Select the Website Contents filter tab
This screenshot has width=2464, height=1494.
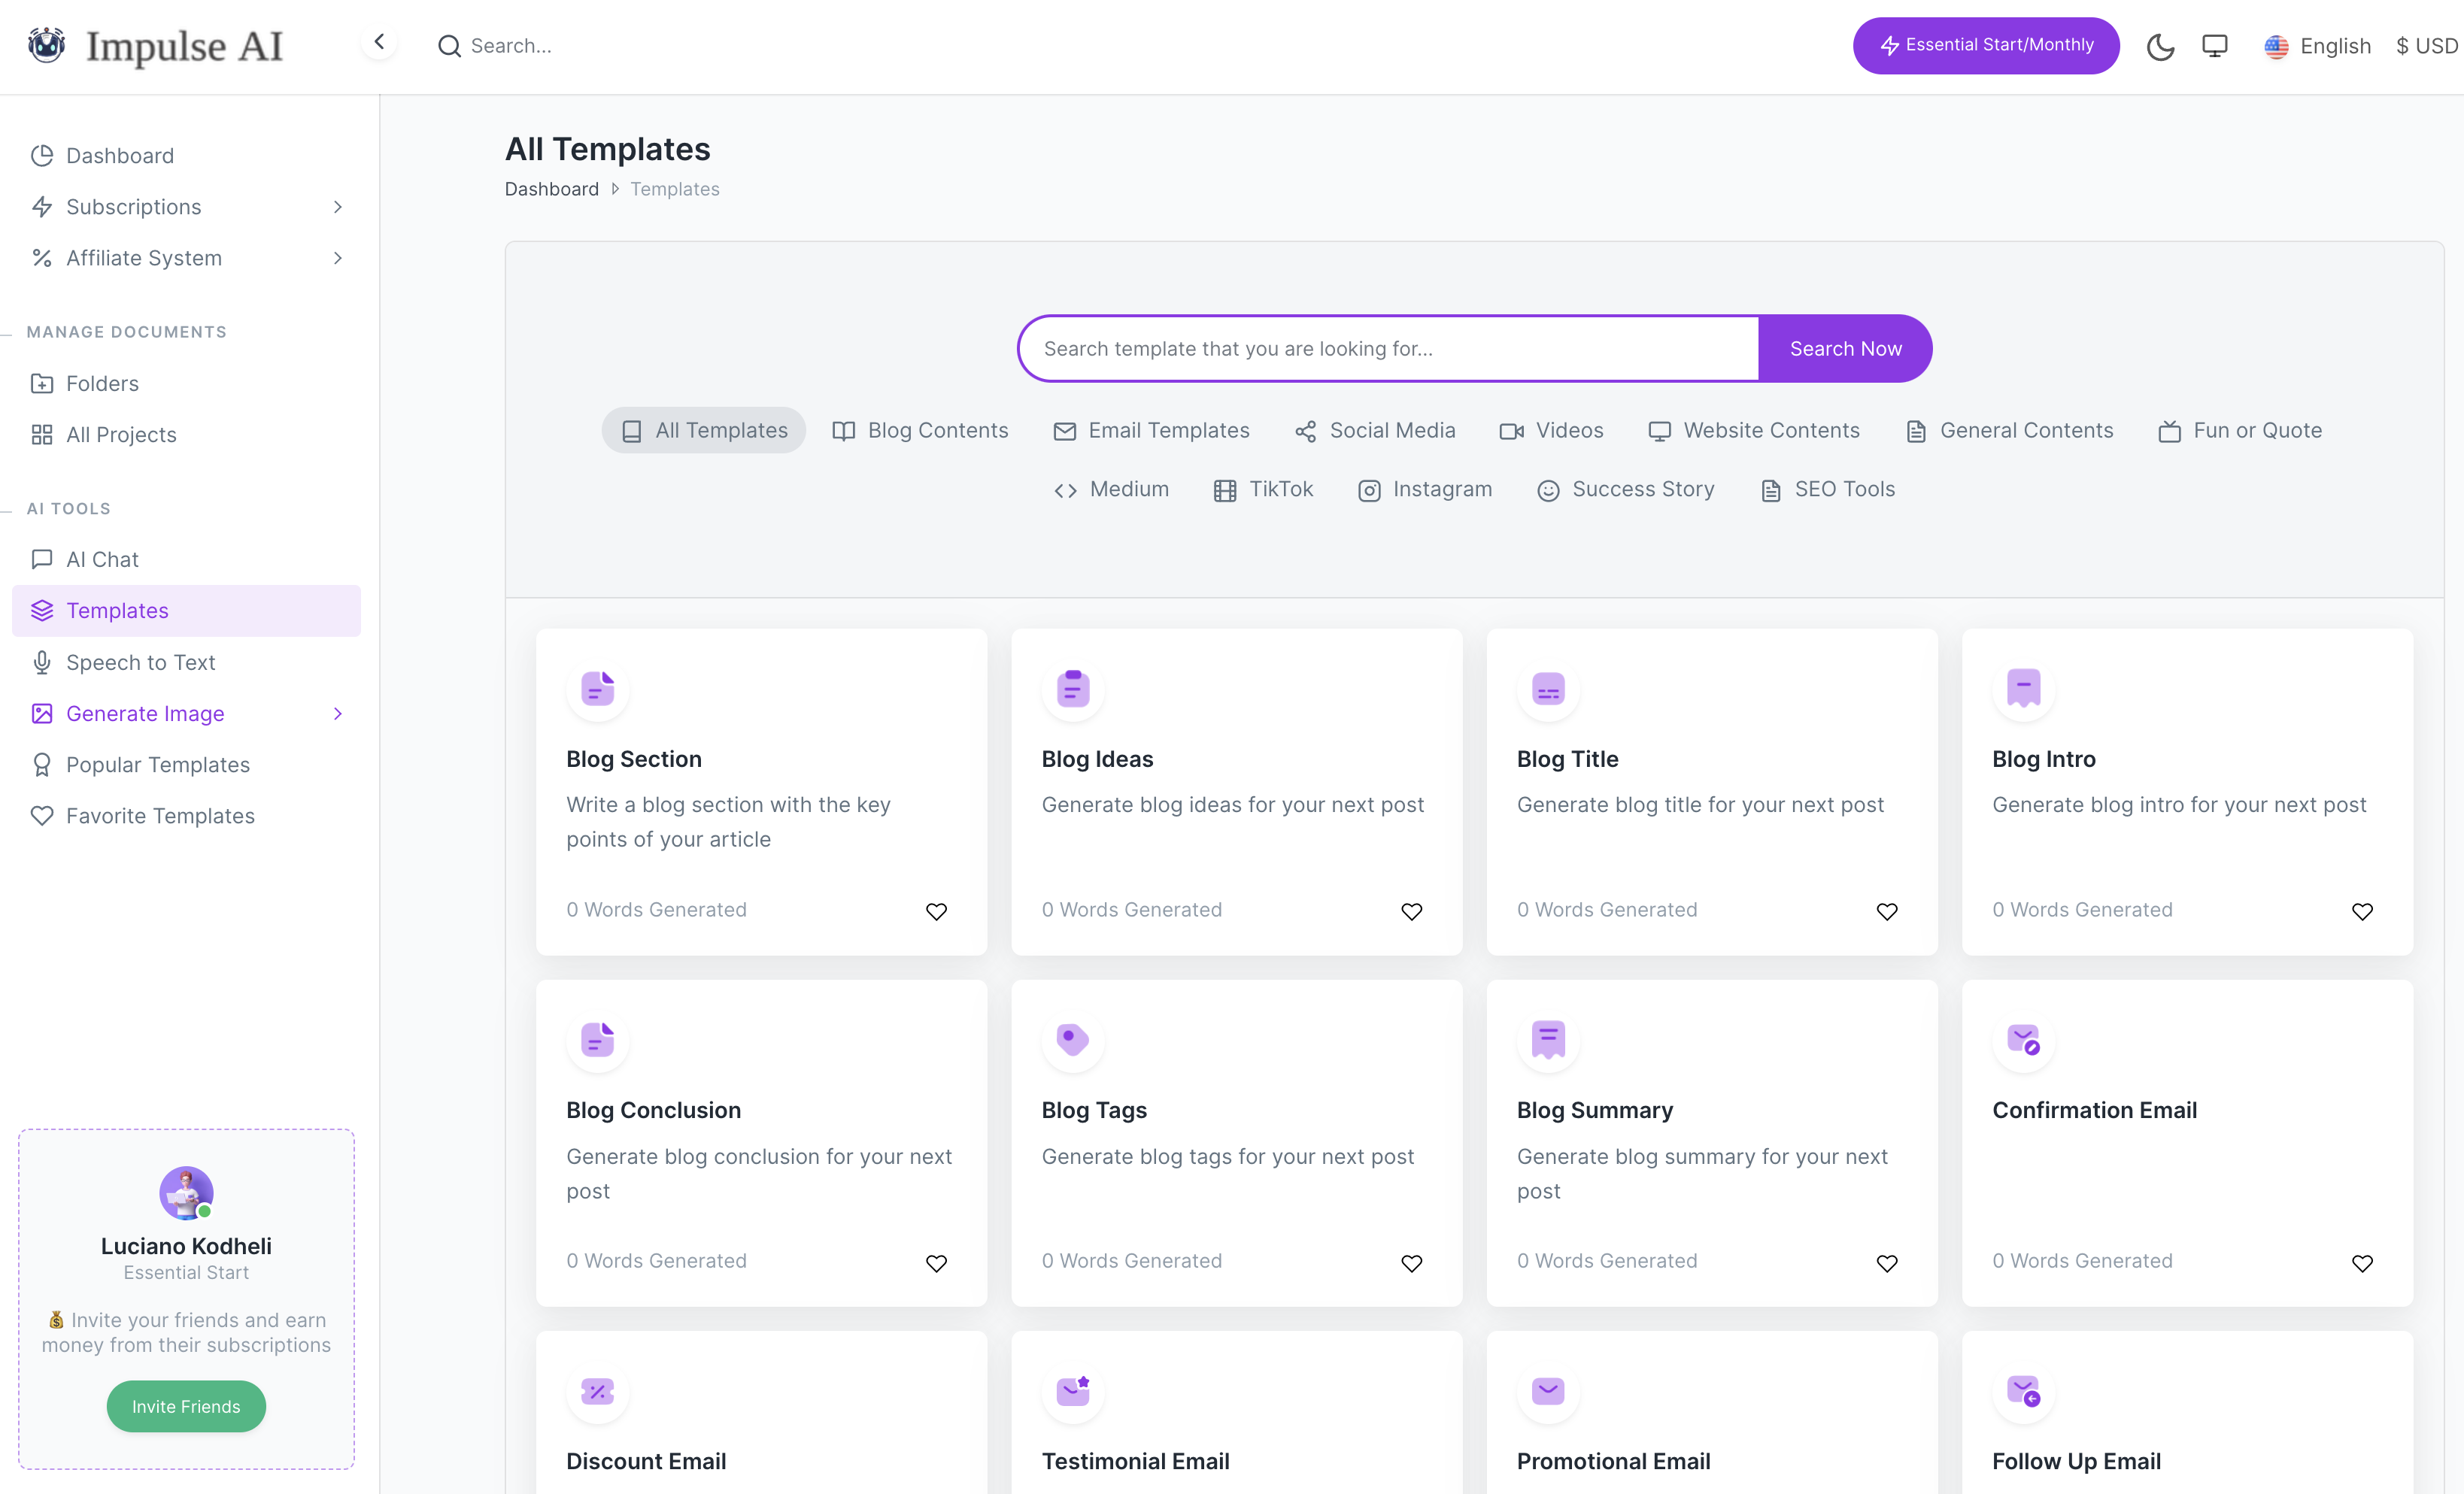[1753, 430]
